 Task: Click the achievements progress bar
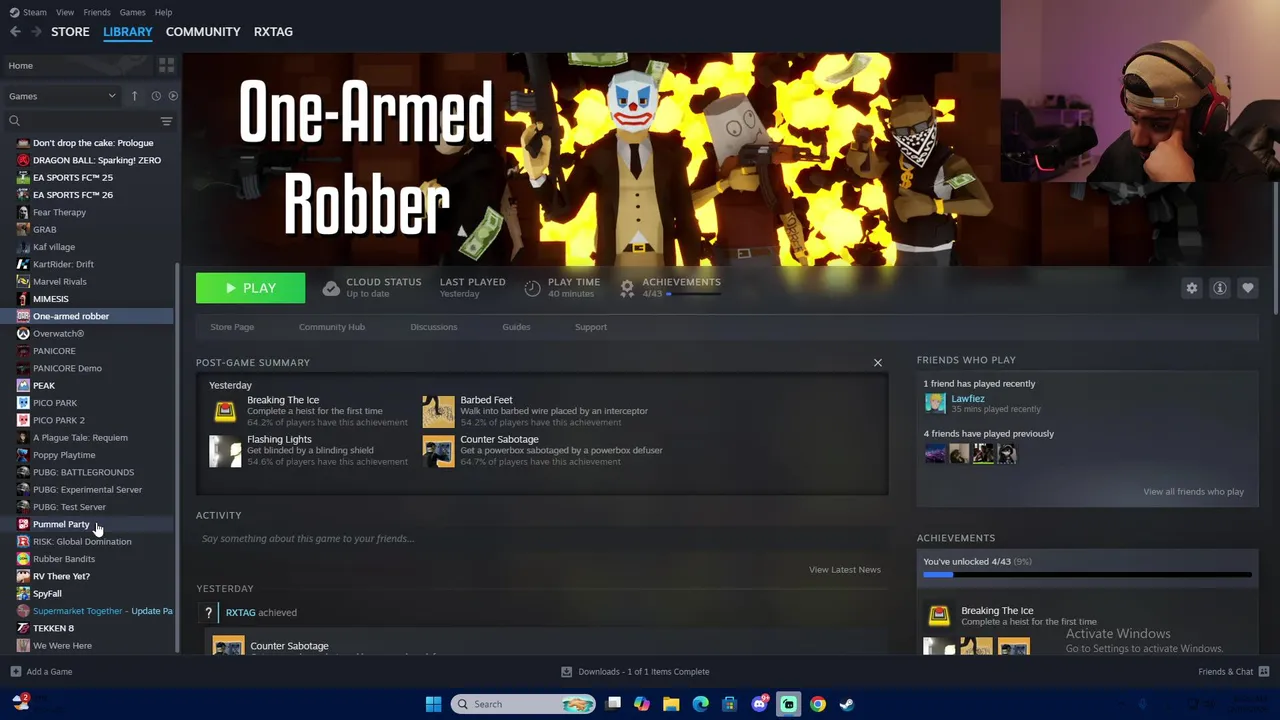(x=1087, y=575)
